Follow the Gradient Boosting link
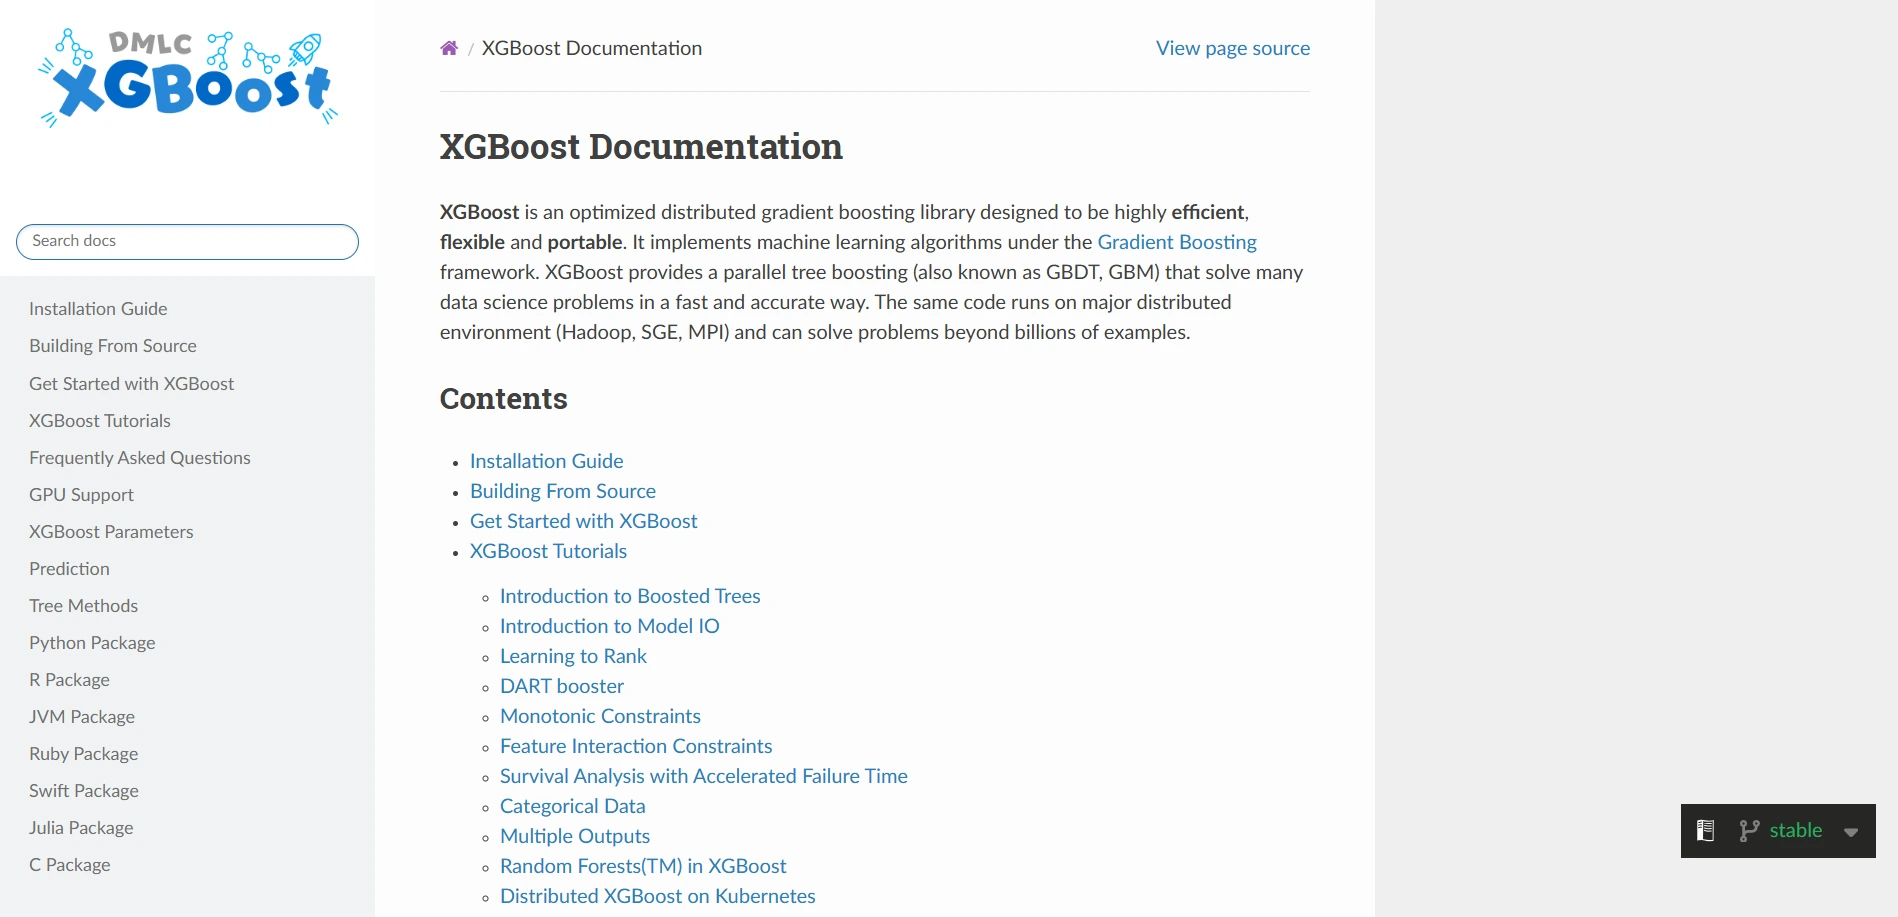This screenshot has width=1898, height=917. point(1177,242)
